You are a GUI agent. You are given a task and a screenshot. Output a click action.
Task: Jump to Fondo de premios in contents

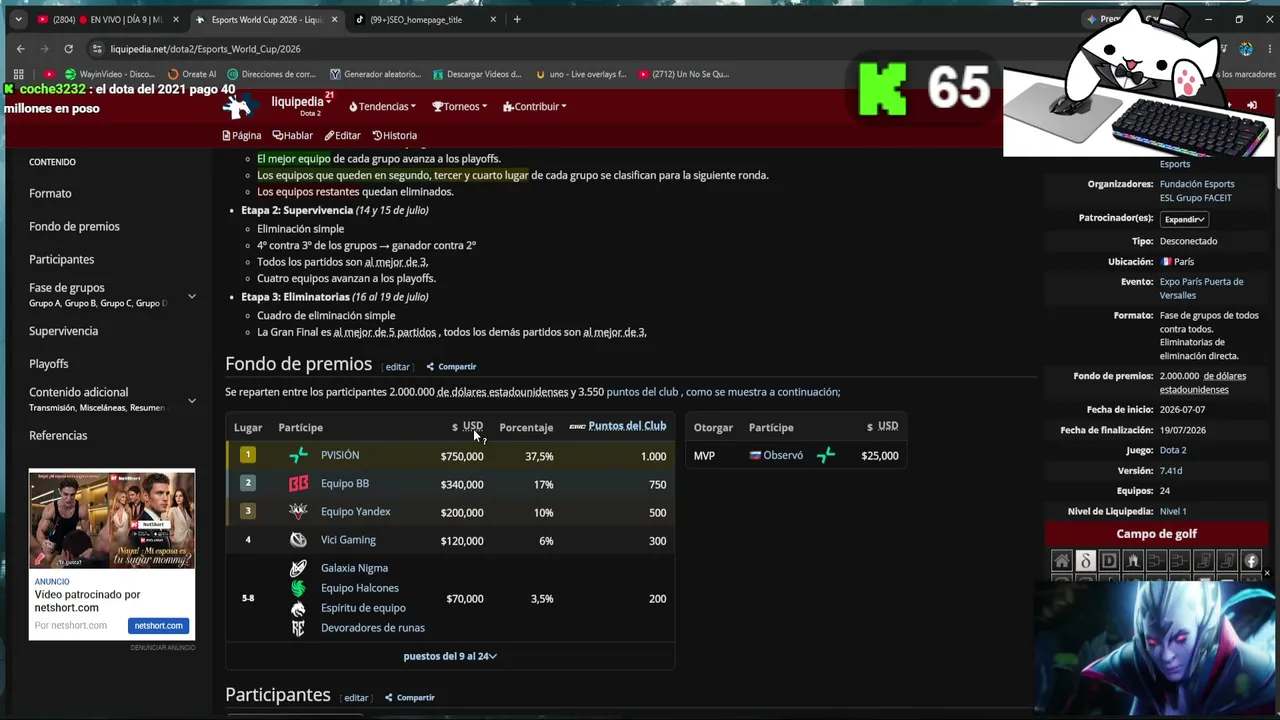[x=74, y=226]
